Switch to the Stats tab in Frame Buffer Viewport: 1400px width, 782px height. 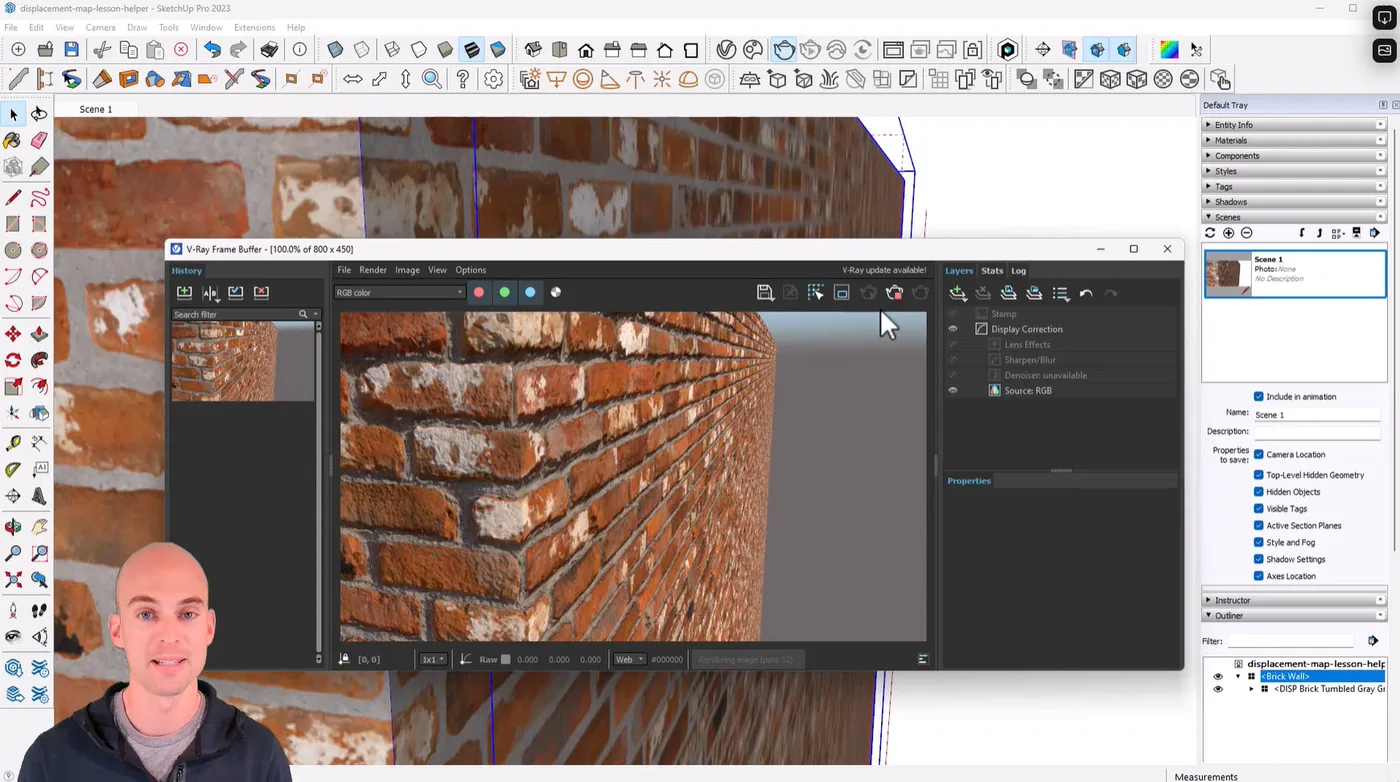(992, 270)
